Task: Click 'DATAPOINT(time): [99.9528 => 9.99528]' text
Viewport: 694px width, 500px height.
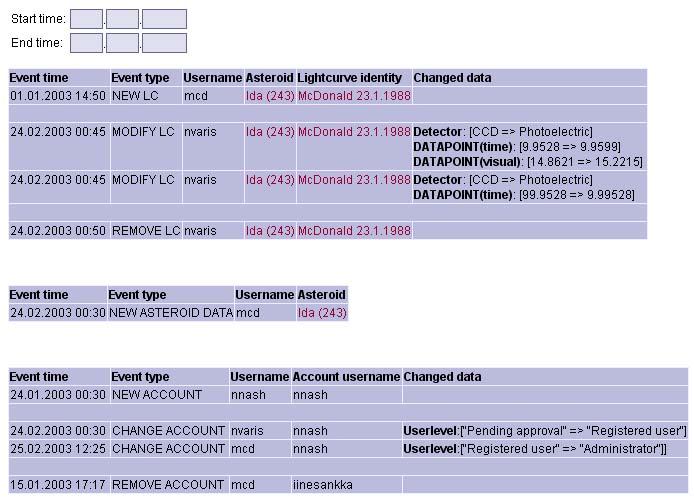Action: pyautogui.click(x=524, y=195)
